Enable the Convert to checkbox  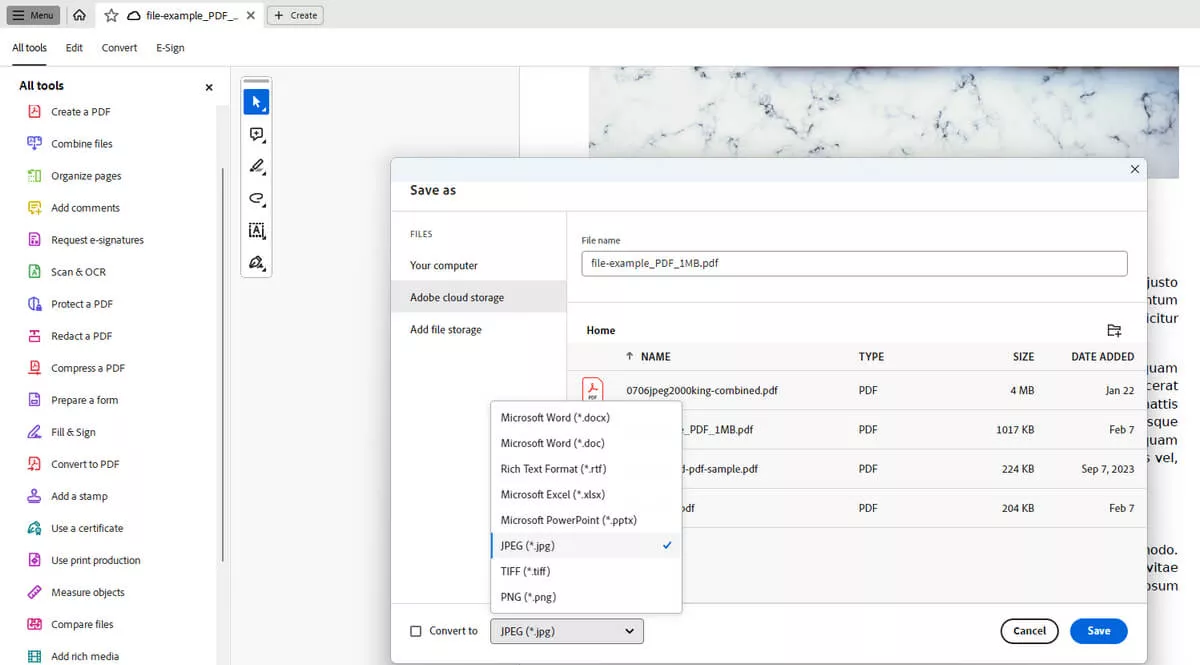pyautogui.click(x=417, y=631)
